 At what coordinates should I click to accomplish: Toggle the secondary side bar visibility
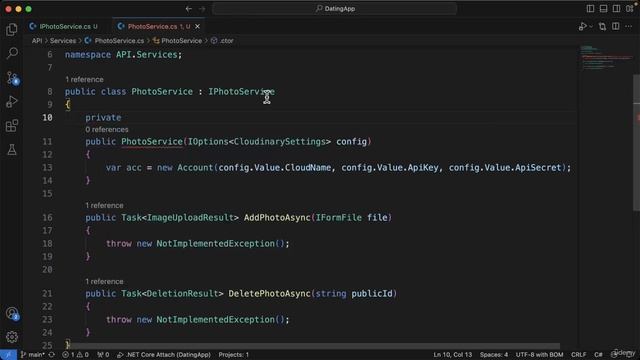(616, 8)
